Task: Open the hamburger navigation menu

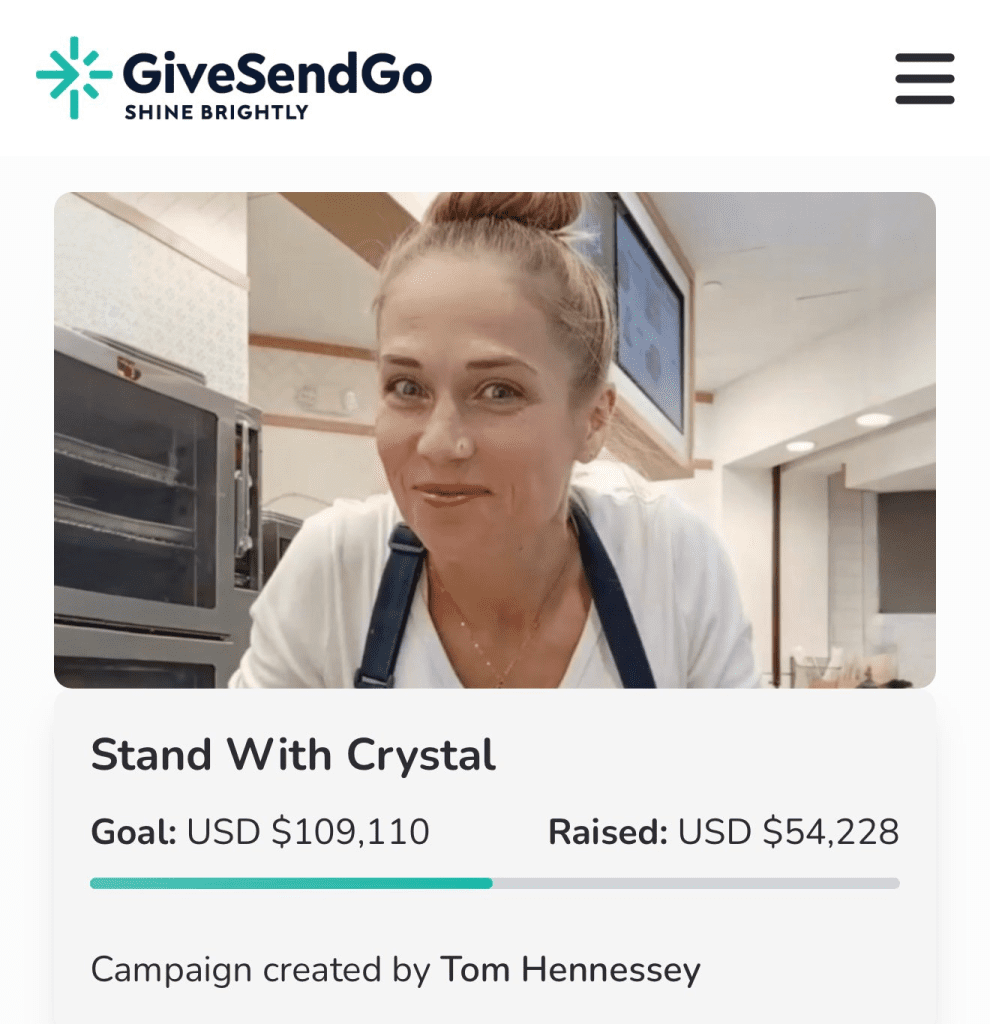Action: [x=925, y=78]
